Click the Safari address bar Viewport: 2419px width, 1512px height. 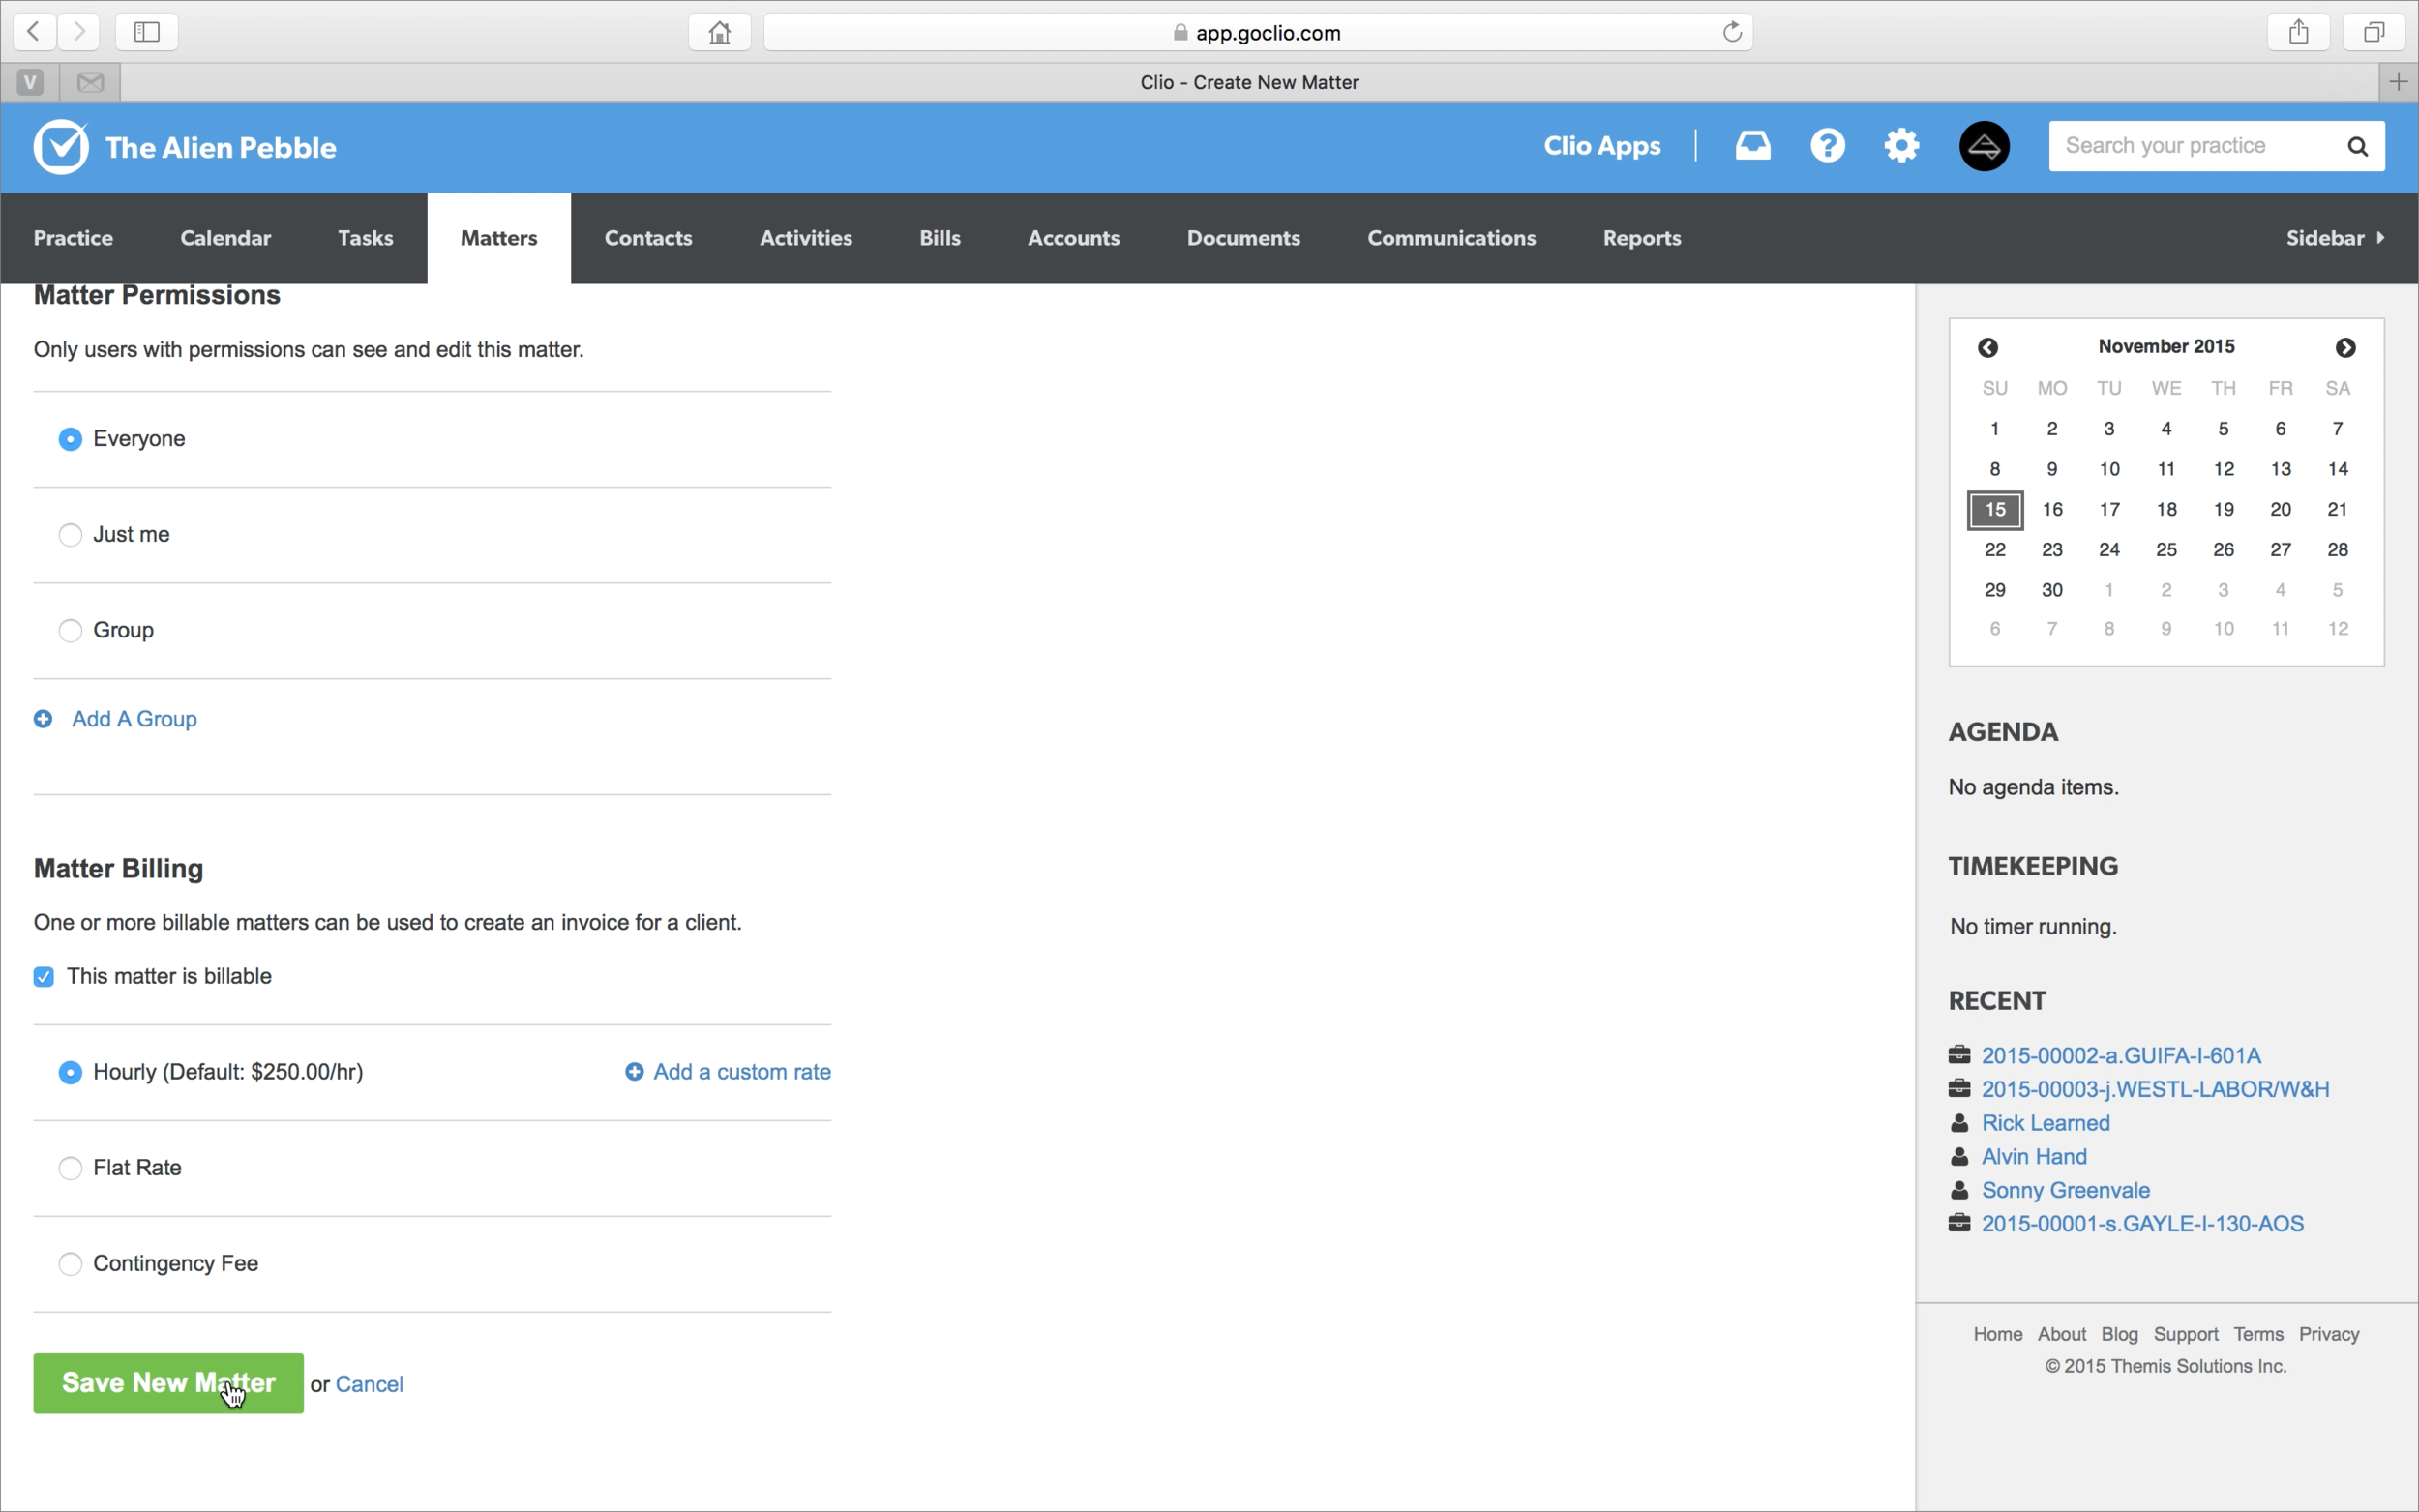tap(1258, 32)
